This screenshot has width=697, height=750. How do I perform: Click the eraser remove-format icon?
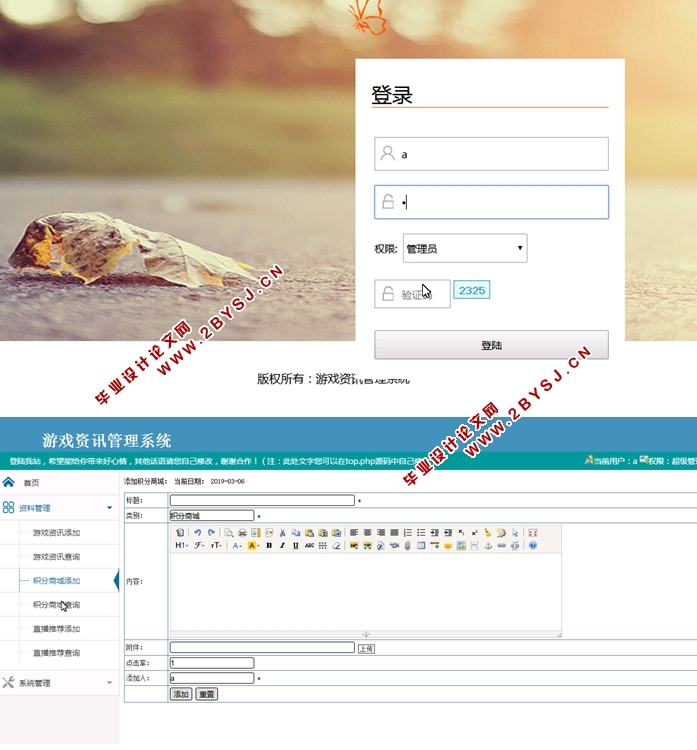336,545
